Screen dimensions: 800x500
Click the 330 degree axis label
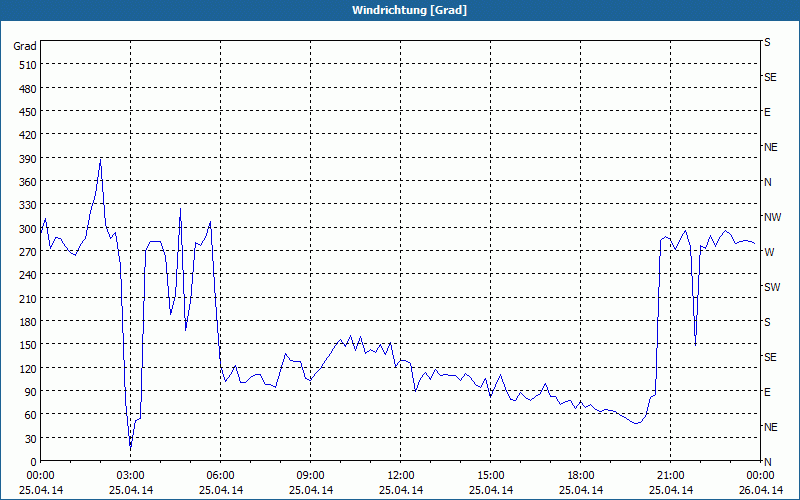pos(28,205)
